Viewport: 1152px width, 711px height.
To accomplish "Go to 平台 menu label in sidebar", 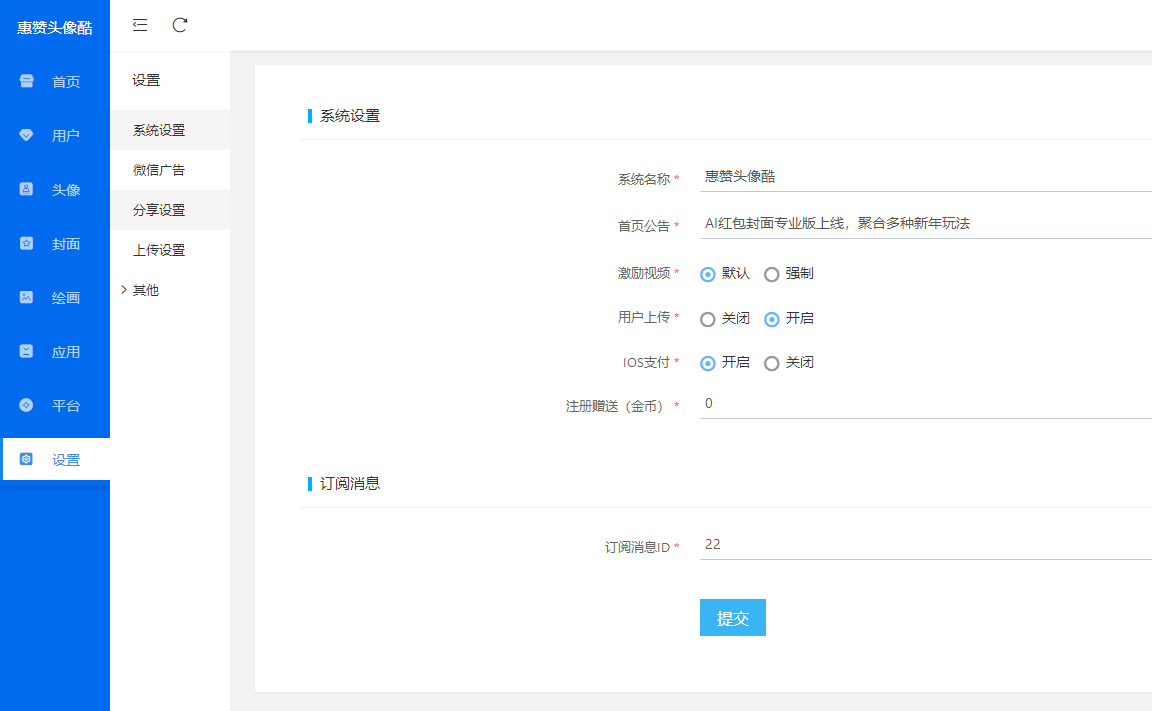I will click(66, 405).
